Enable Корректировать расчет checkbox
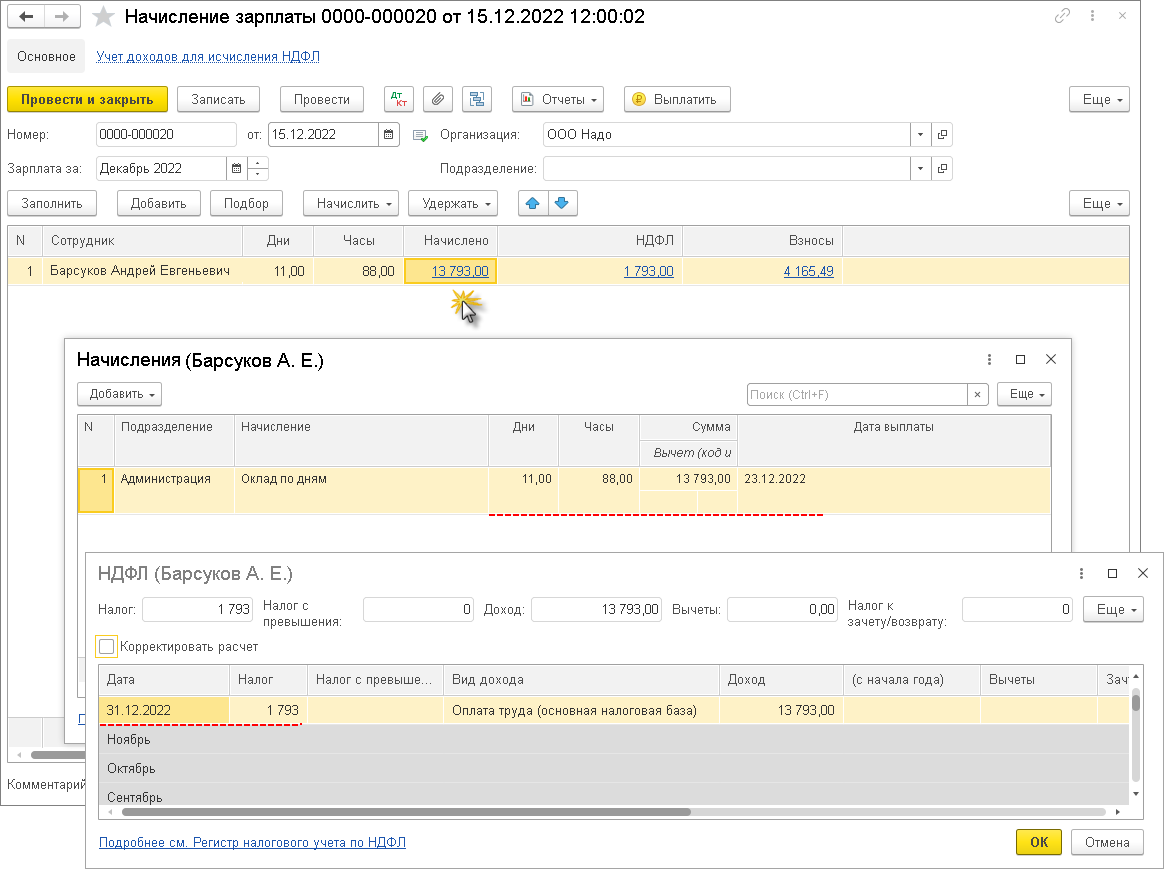 coord(107,646)
